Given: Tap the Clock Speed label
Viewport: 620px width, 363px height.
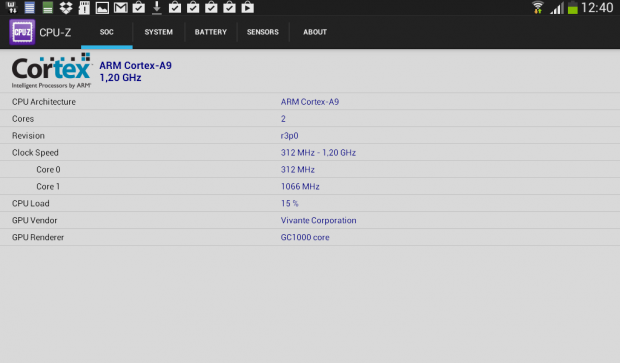Looking at the screenshot, I should pos(35,153).
